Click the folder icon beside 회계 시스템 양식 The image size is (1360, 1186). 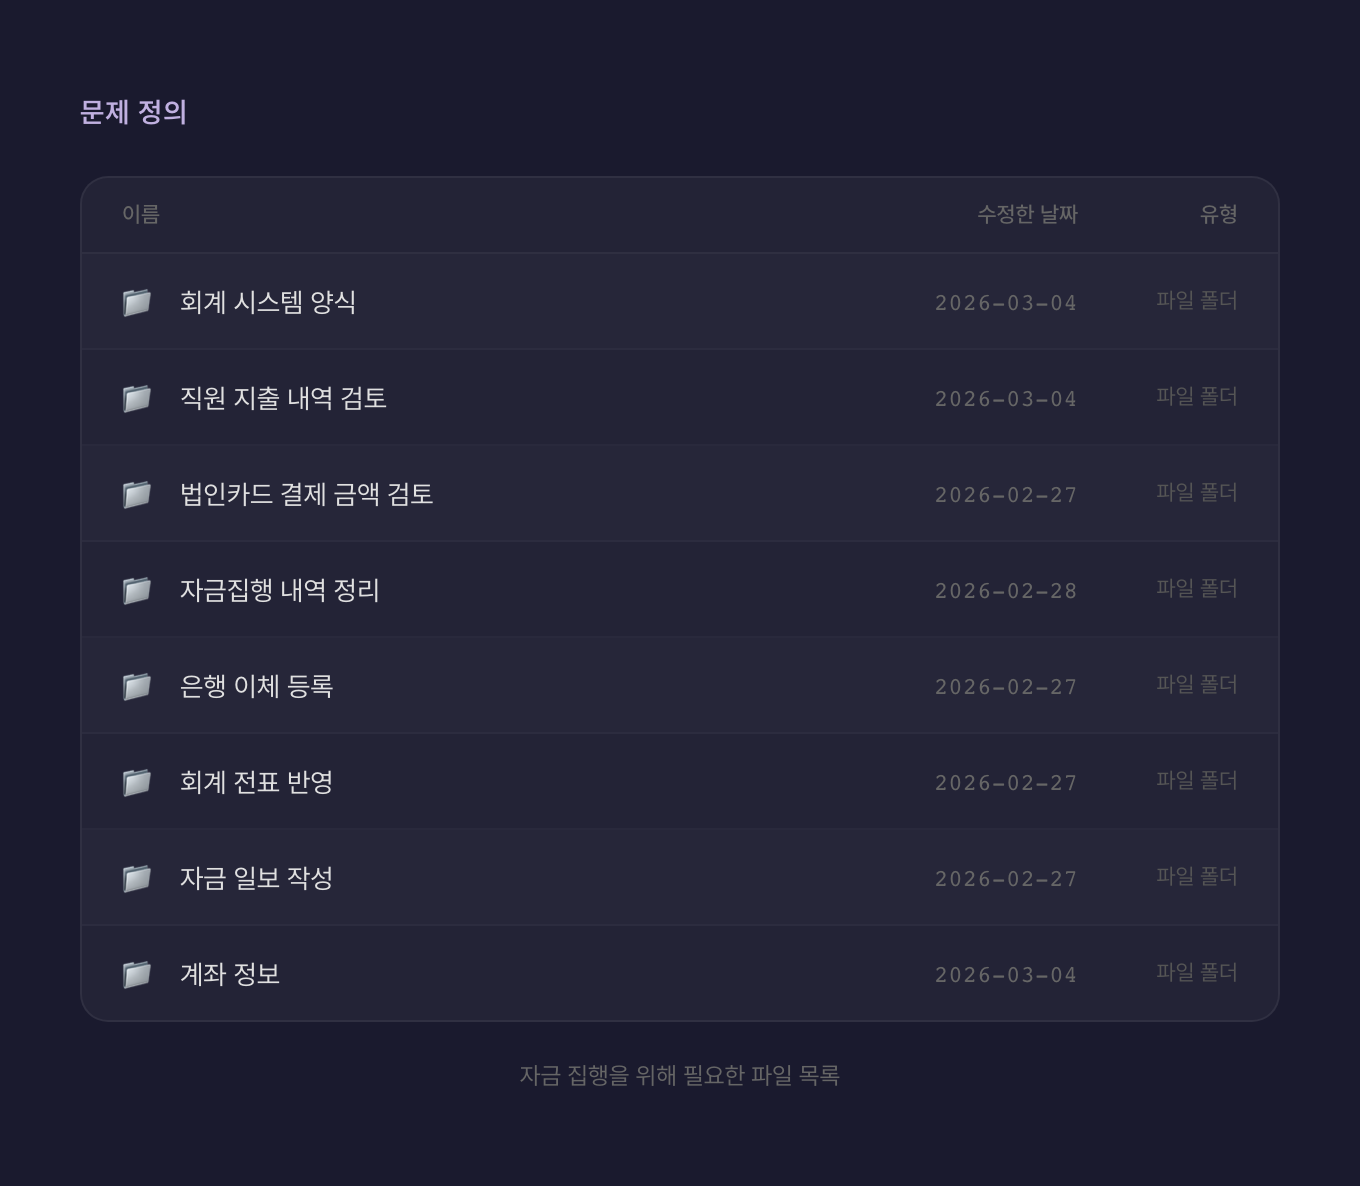[137, 302]
